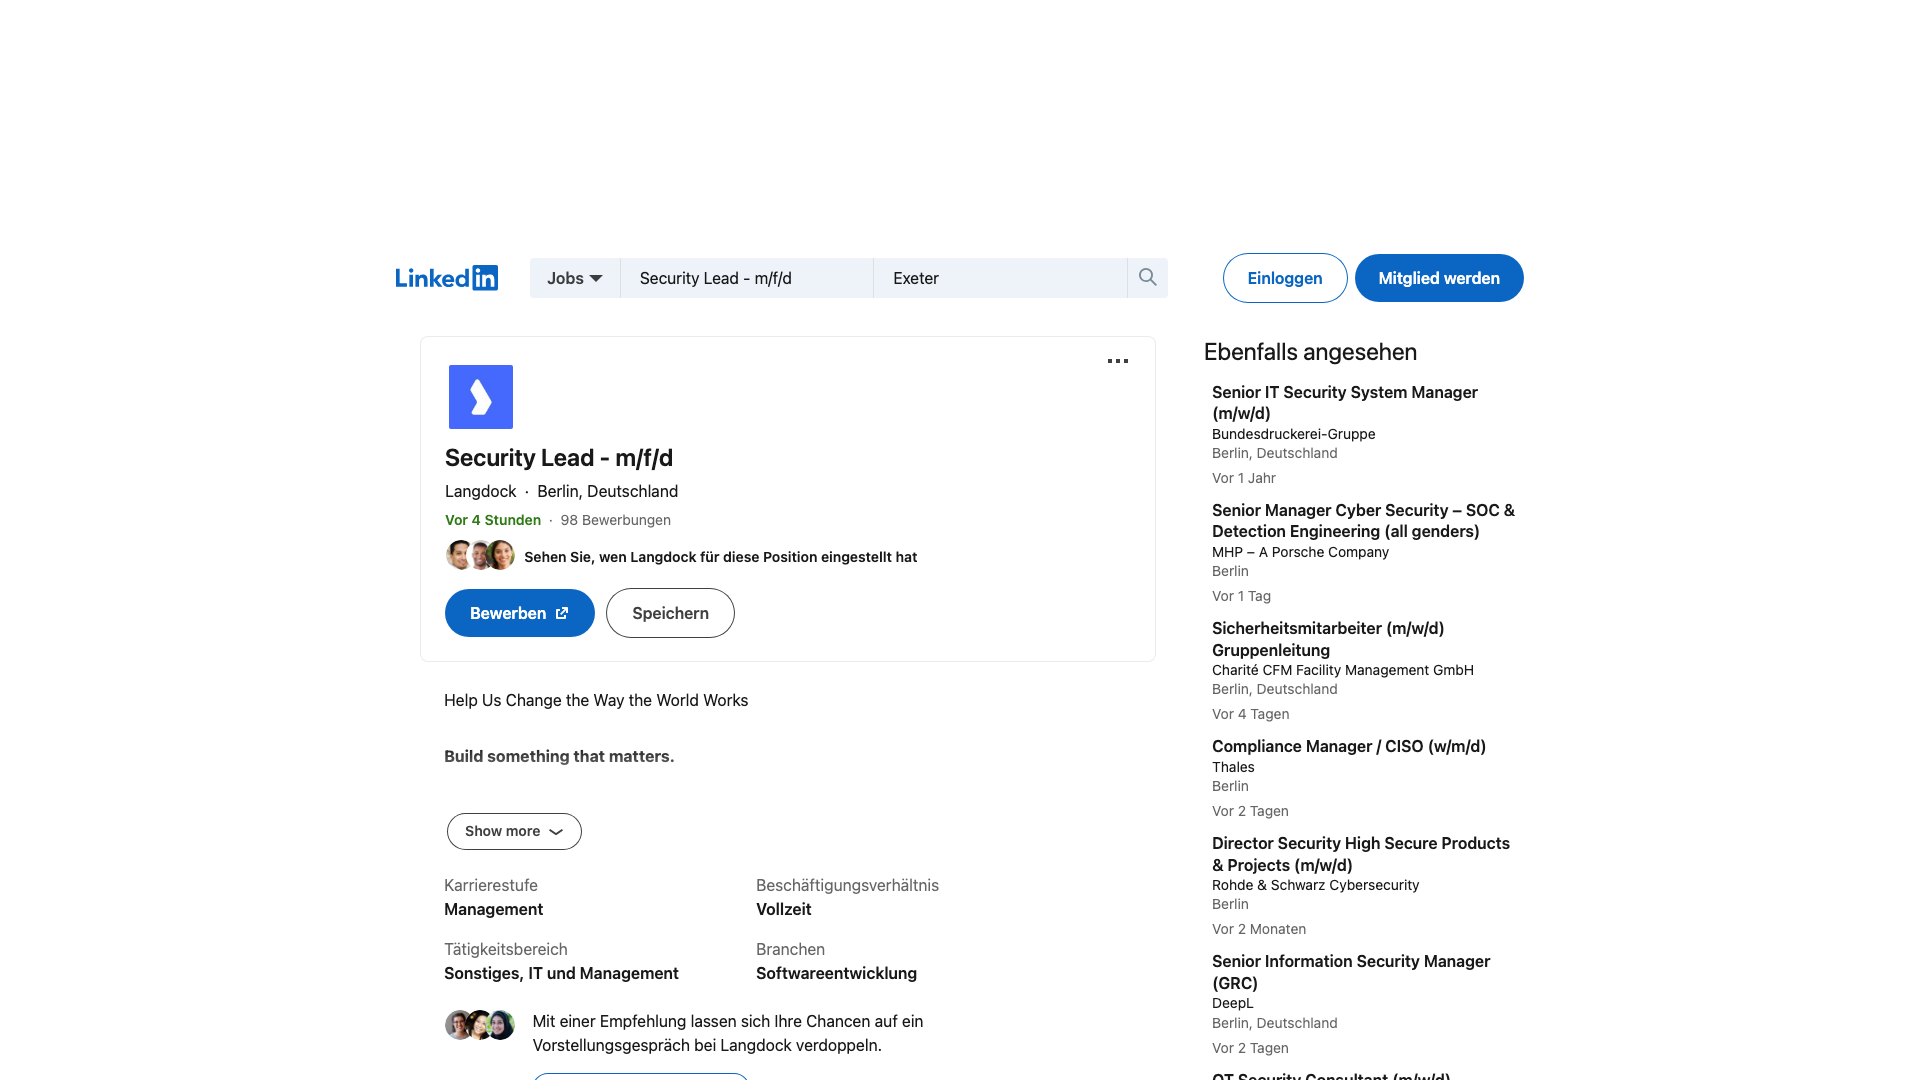The height and width of the screenshot is (1080, 1920).
Task: Click the 'Vor 2 Monaten' timestamp
Action: pyautogui.click(x=1259, y=929)
